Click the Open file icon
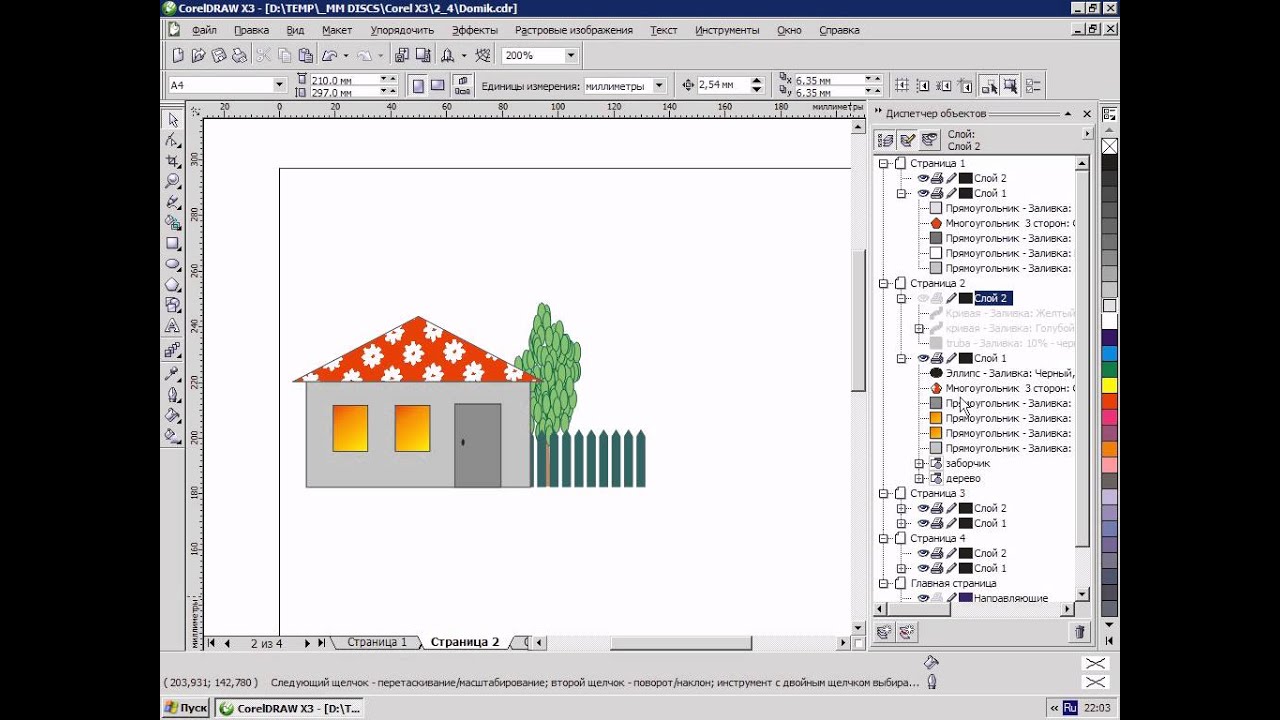 coord(198,56)
